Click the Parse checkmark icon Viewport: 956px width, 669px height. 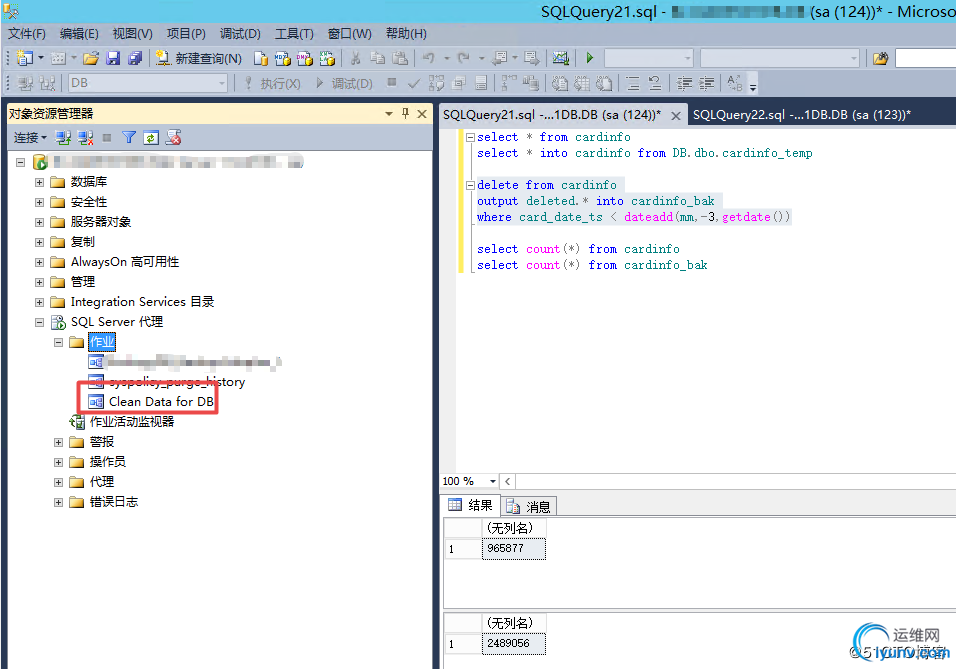[x=414, y=83]
